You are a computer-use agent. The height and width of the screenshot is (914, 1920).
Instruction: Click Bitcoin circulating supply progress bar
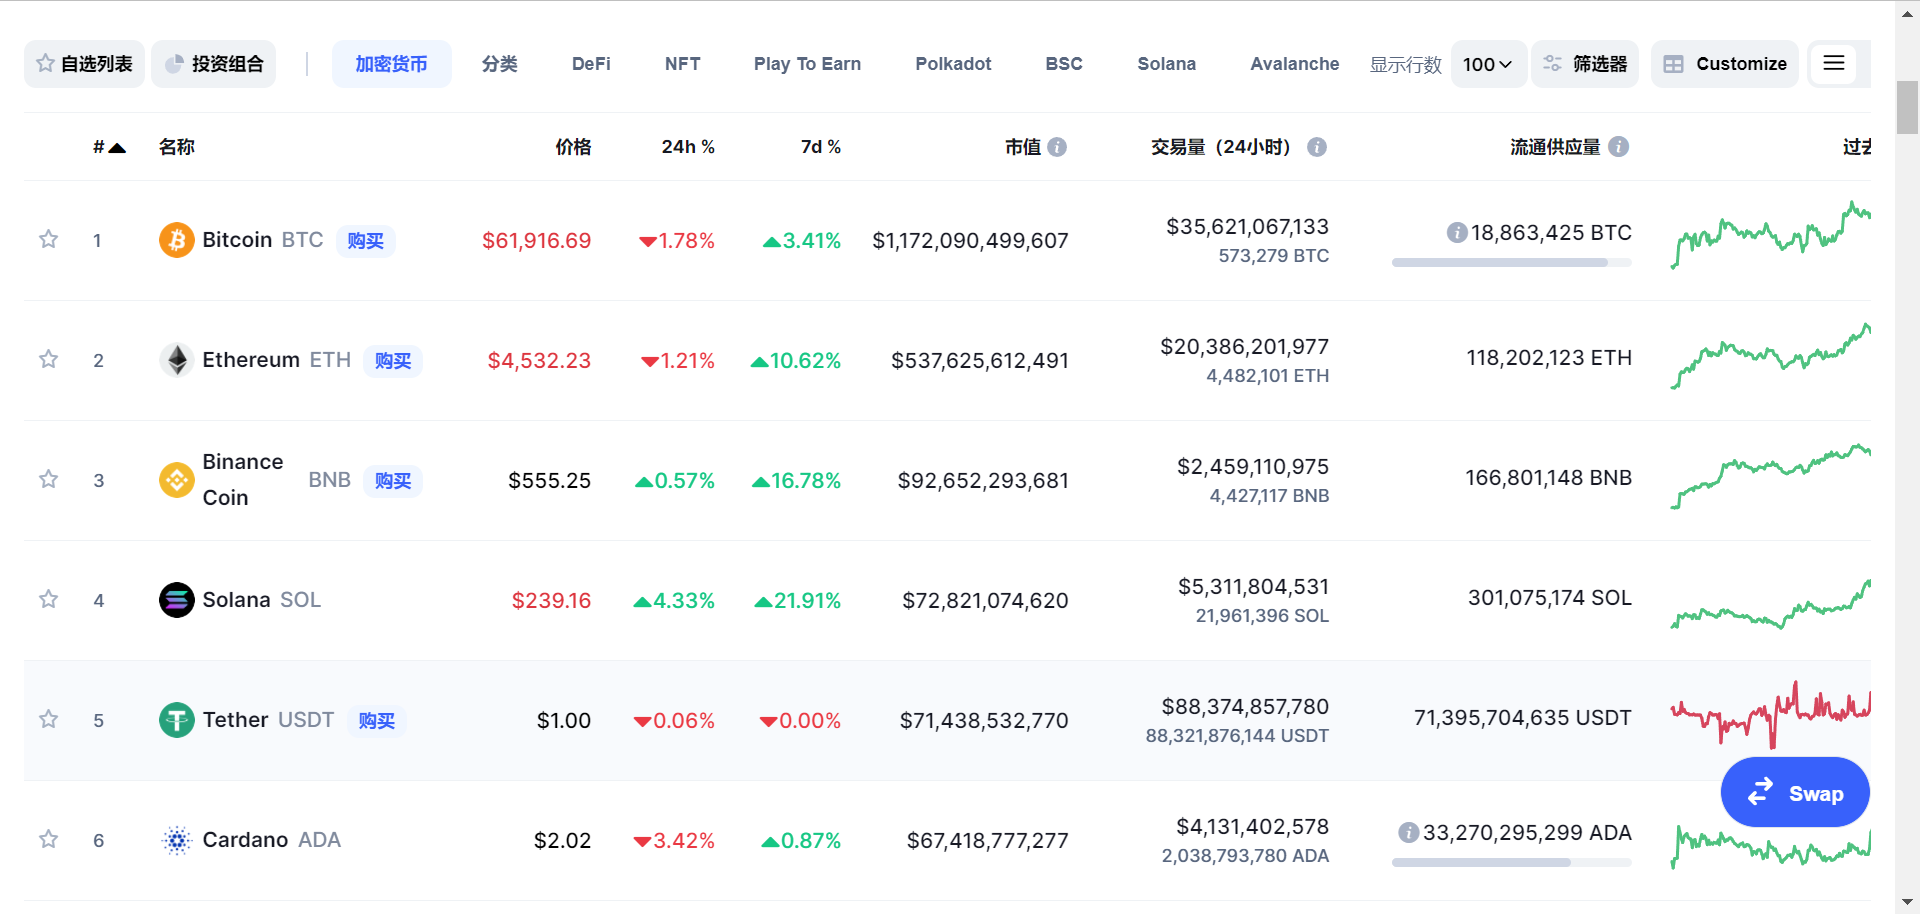pyautogui.click(x=1511, y=263)
